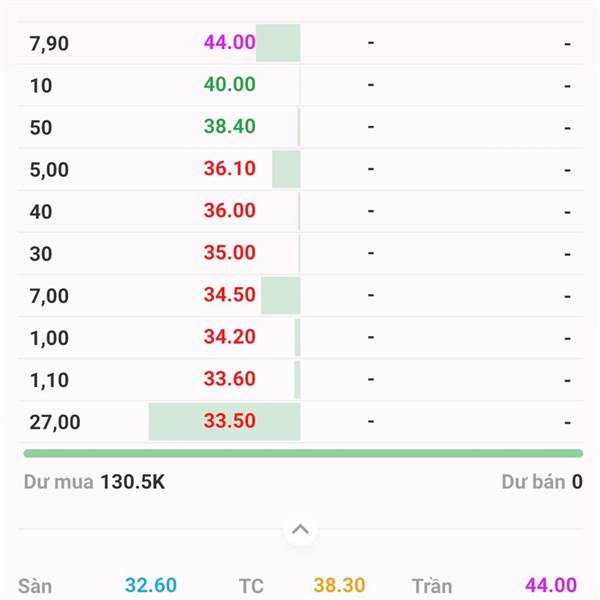The height and width of the screenshot is (600, 600).
Task: Tap the Sàn floor price 32.60
Action: click(x=151, y=585)
